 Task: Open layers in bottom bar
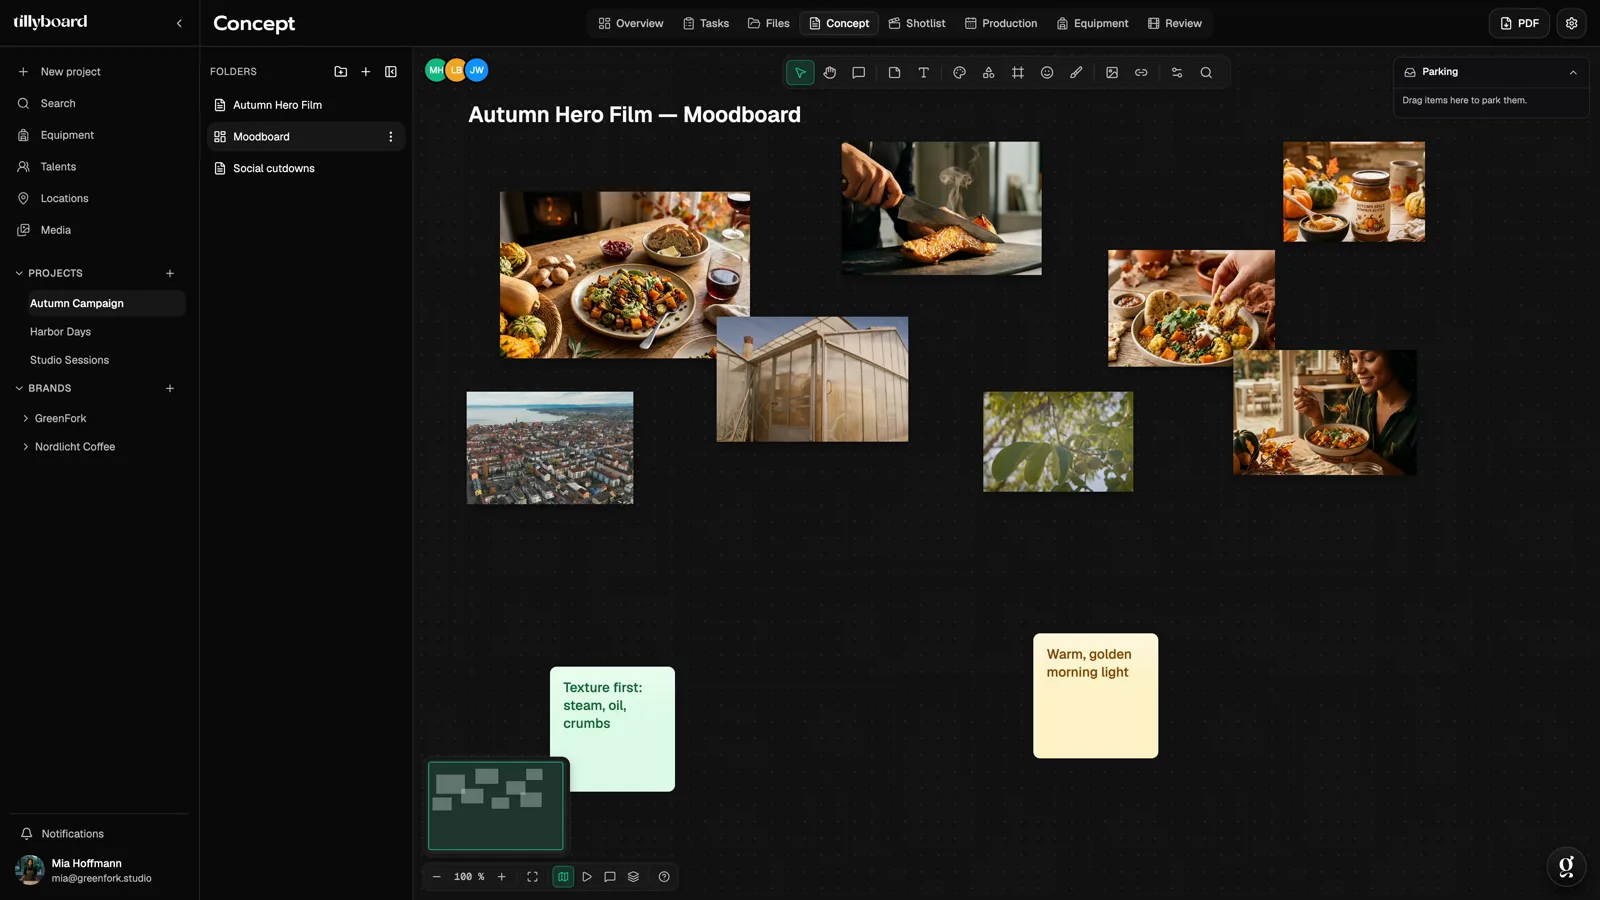(x=633, y=877)
